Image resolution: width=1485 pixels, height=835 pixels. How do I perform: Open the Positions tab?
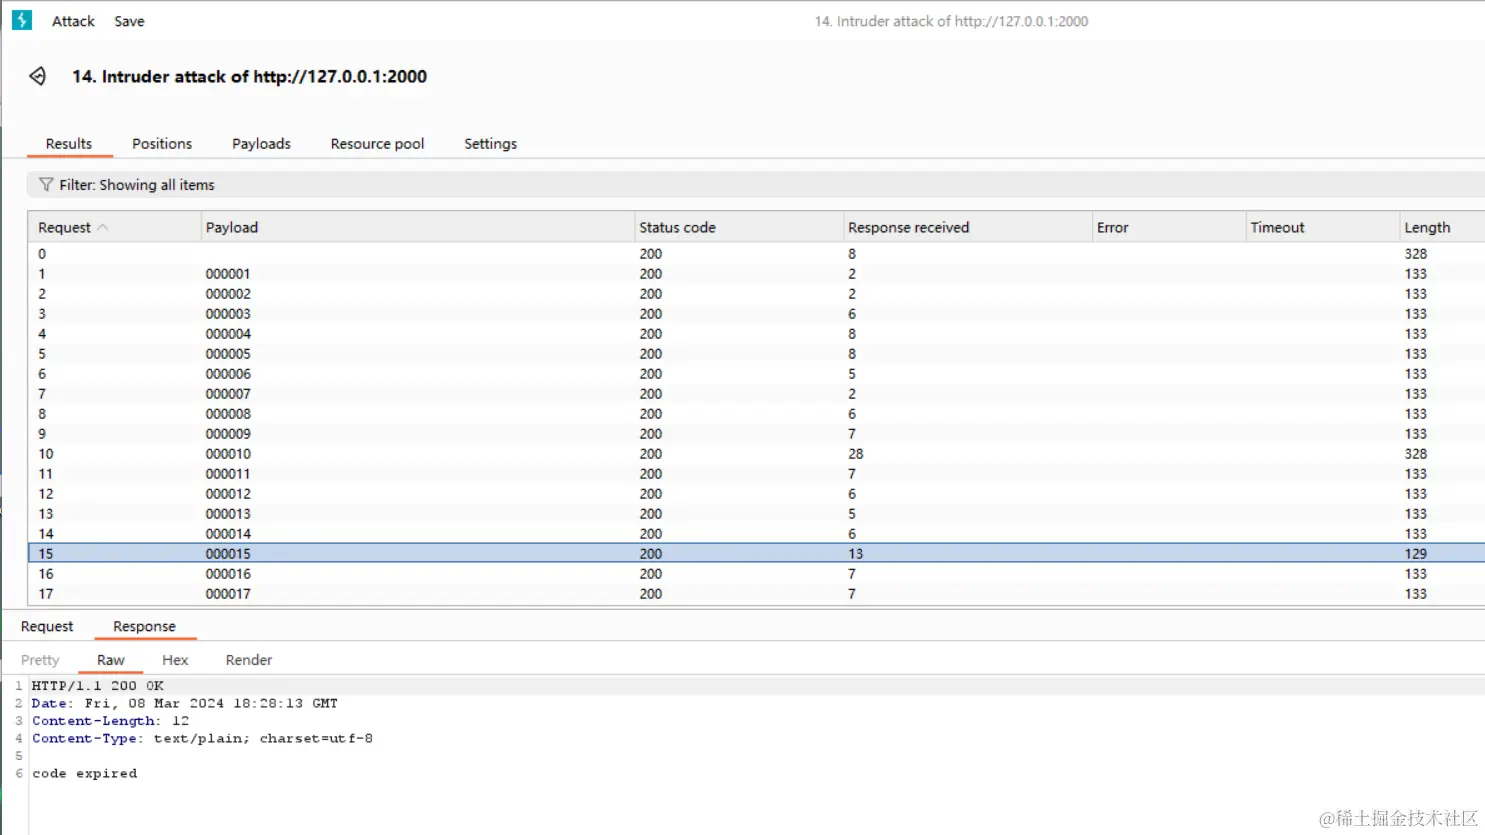[x=162, y=144]
